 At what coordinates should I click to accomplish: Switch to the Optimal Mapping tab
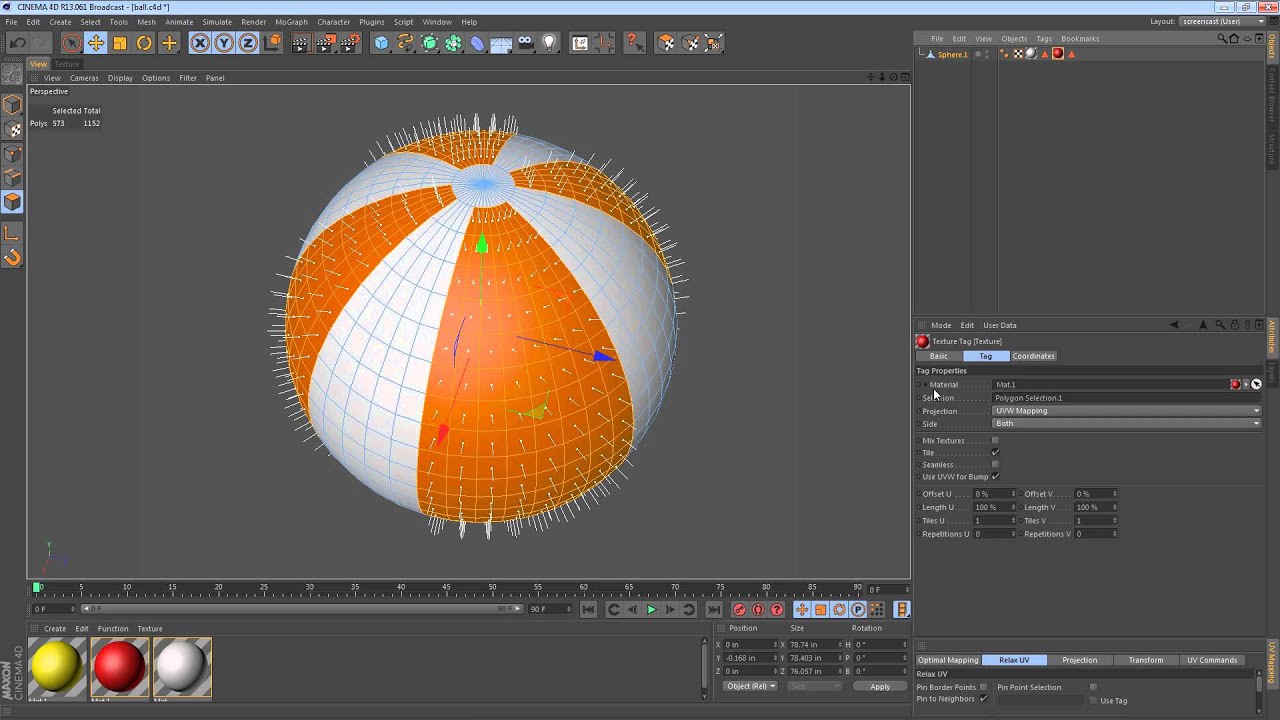click(x=948, y=660)
